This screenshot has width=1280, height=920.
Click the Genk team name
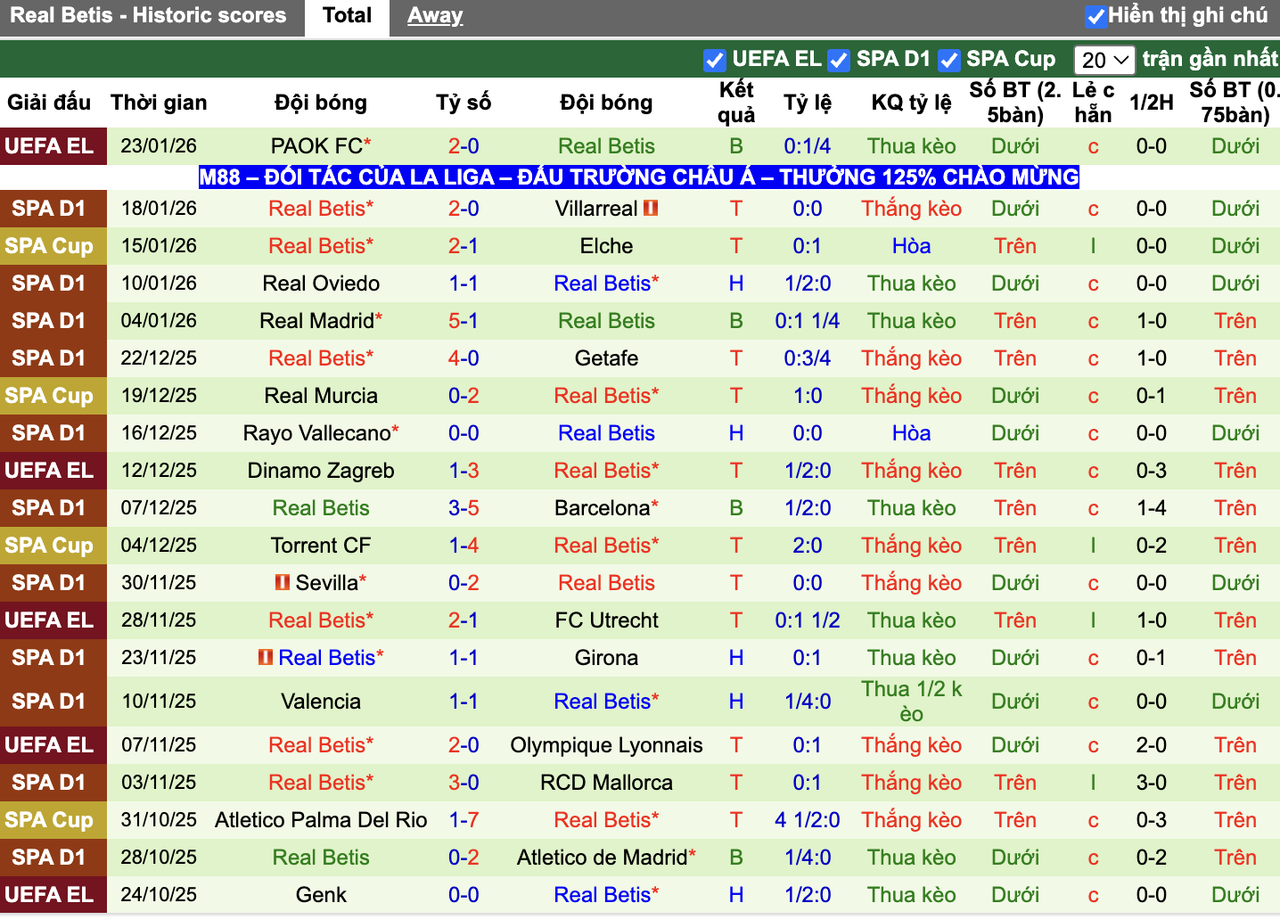pos(320,894)
